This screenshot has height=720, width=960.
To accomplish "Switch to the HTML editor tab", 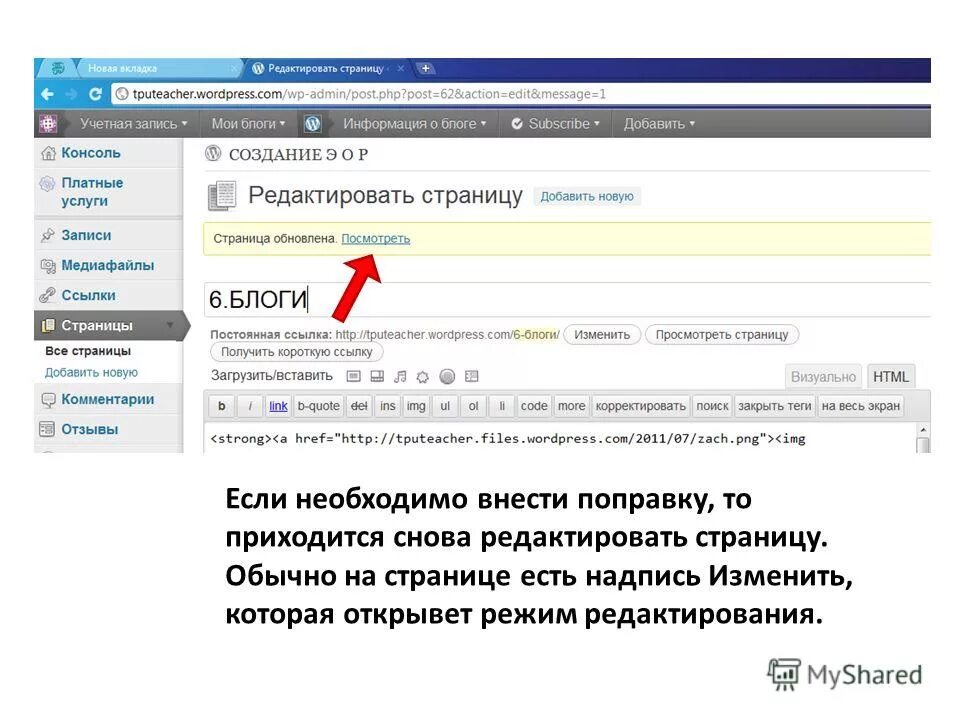I will [x=889, y=377].
